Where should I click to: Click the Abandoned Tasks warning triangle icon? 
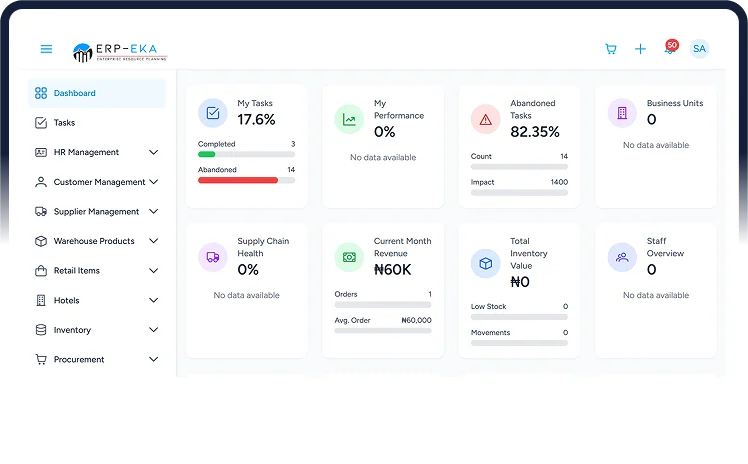click(x=486, y=119)
